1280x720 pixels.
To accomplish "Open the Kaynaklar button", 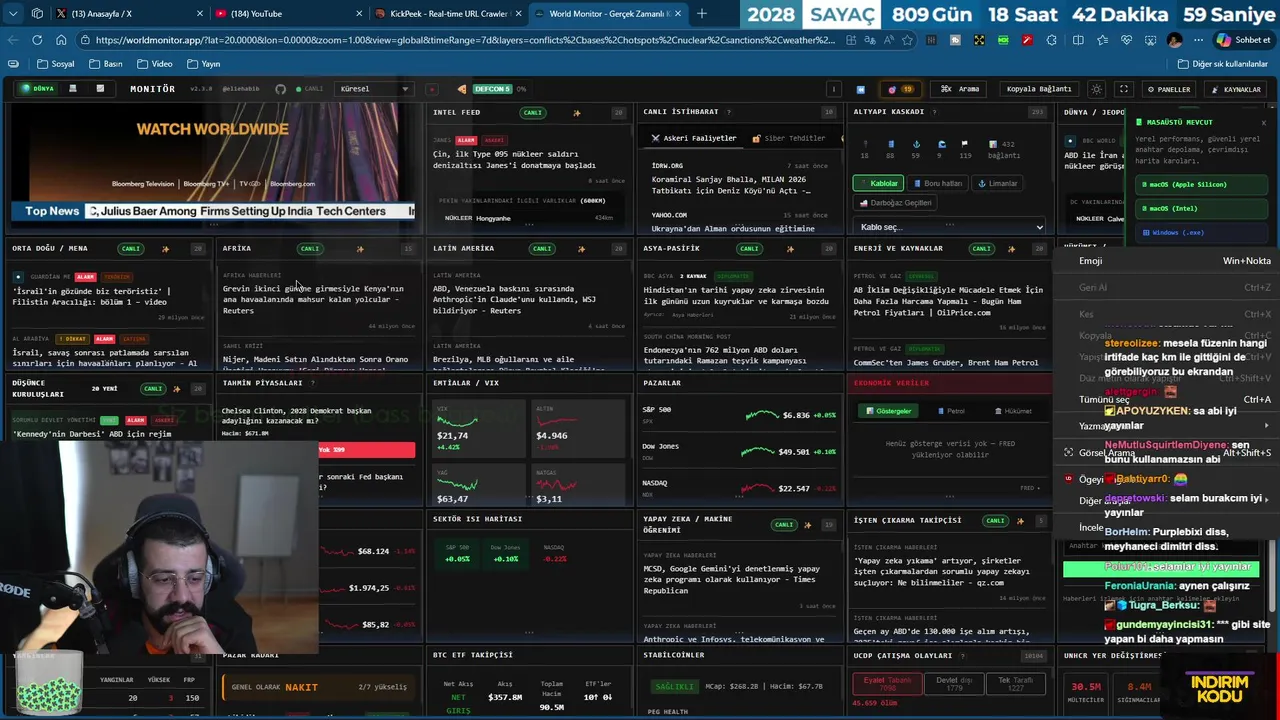I will tap(1236, 89).
